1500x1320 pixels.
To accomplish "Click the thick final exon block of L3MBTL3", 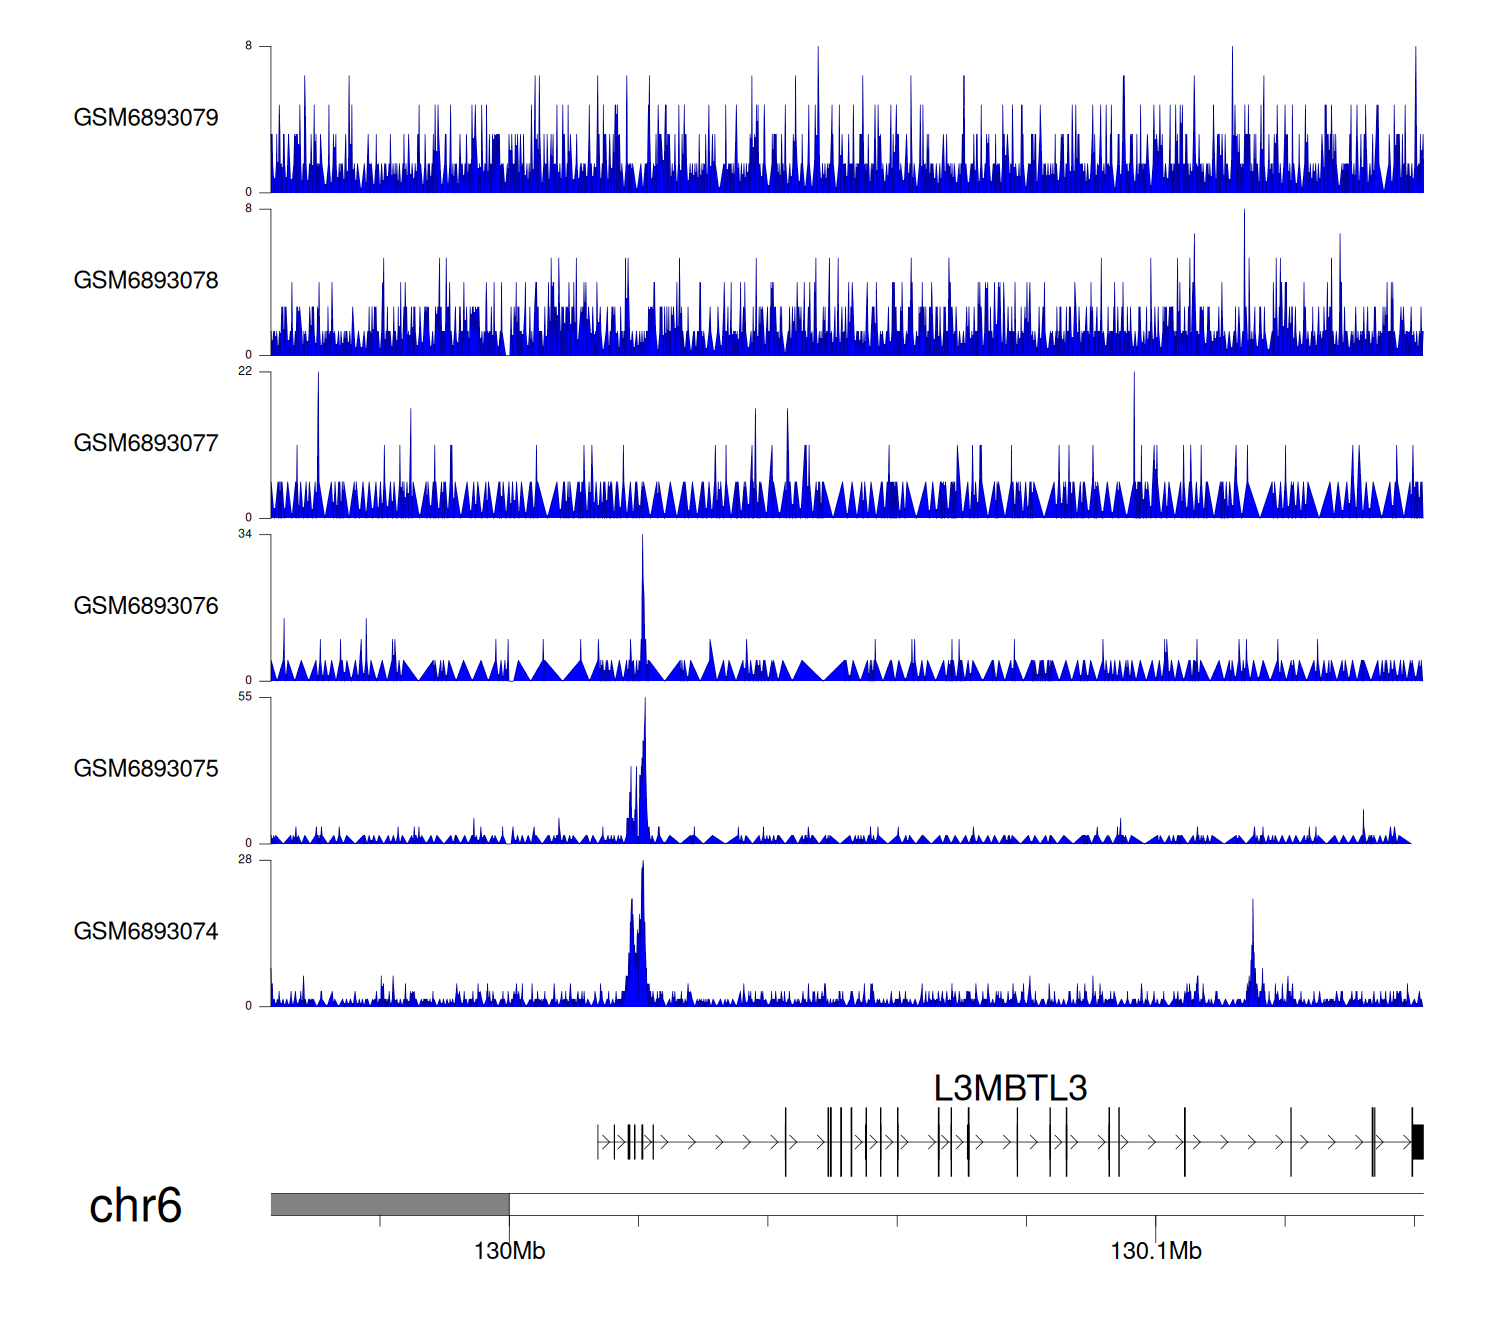I will click(x=1418, y=1142).
